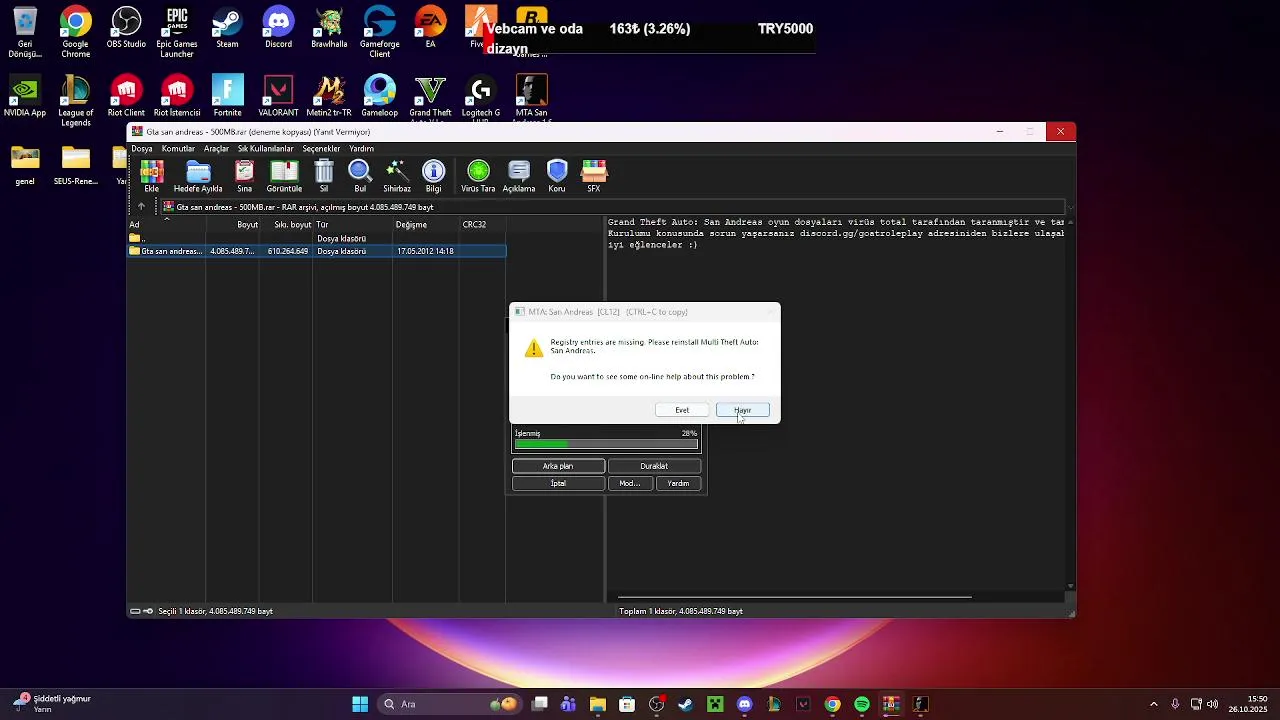The height and width of the screenshot is (720, 1280).
Task: Click the Görüntüle (View) book icon
Action: tap(284, 176)
